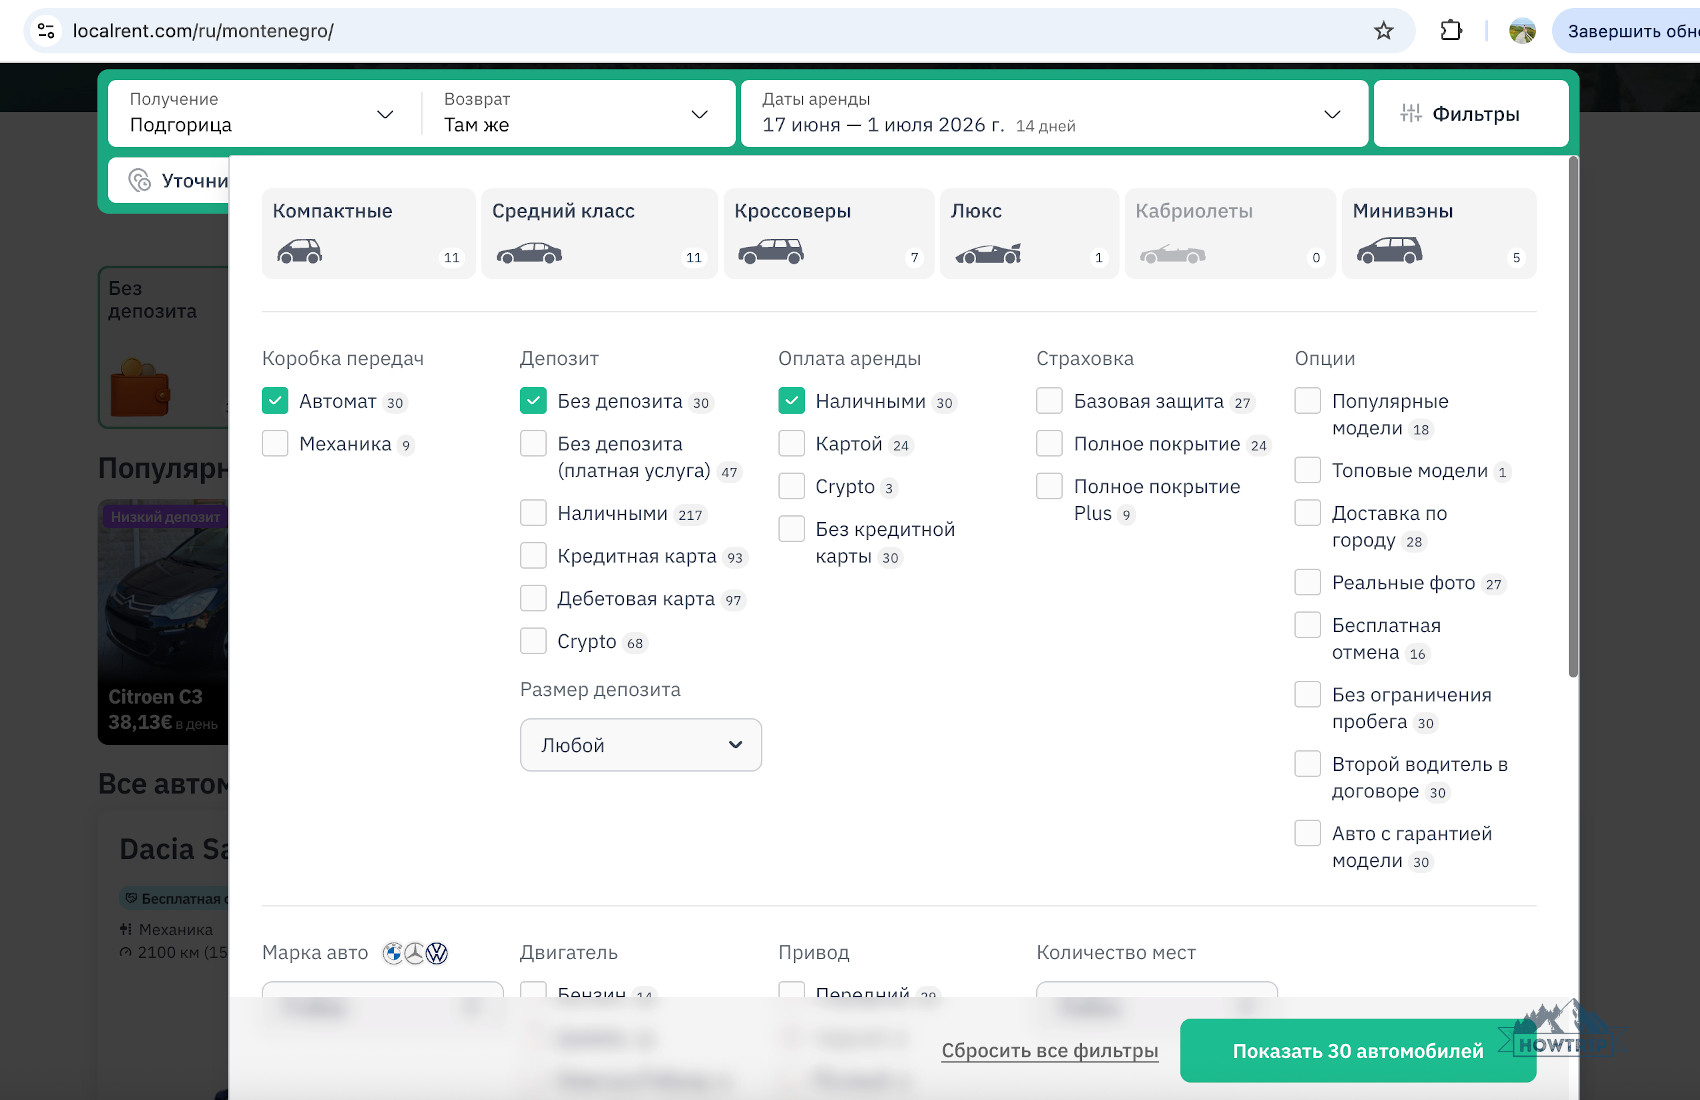Click the compact car icon
Image resolution: width=1700 pixels, height=1100 pixels.
click(300, 251)
